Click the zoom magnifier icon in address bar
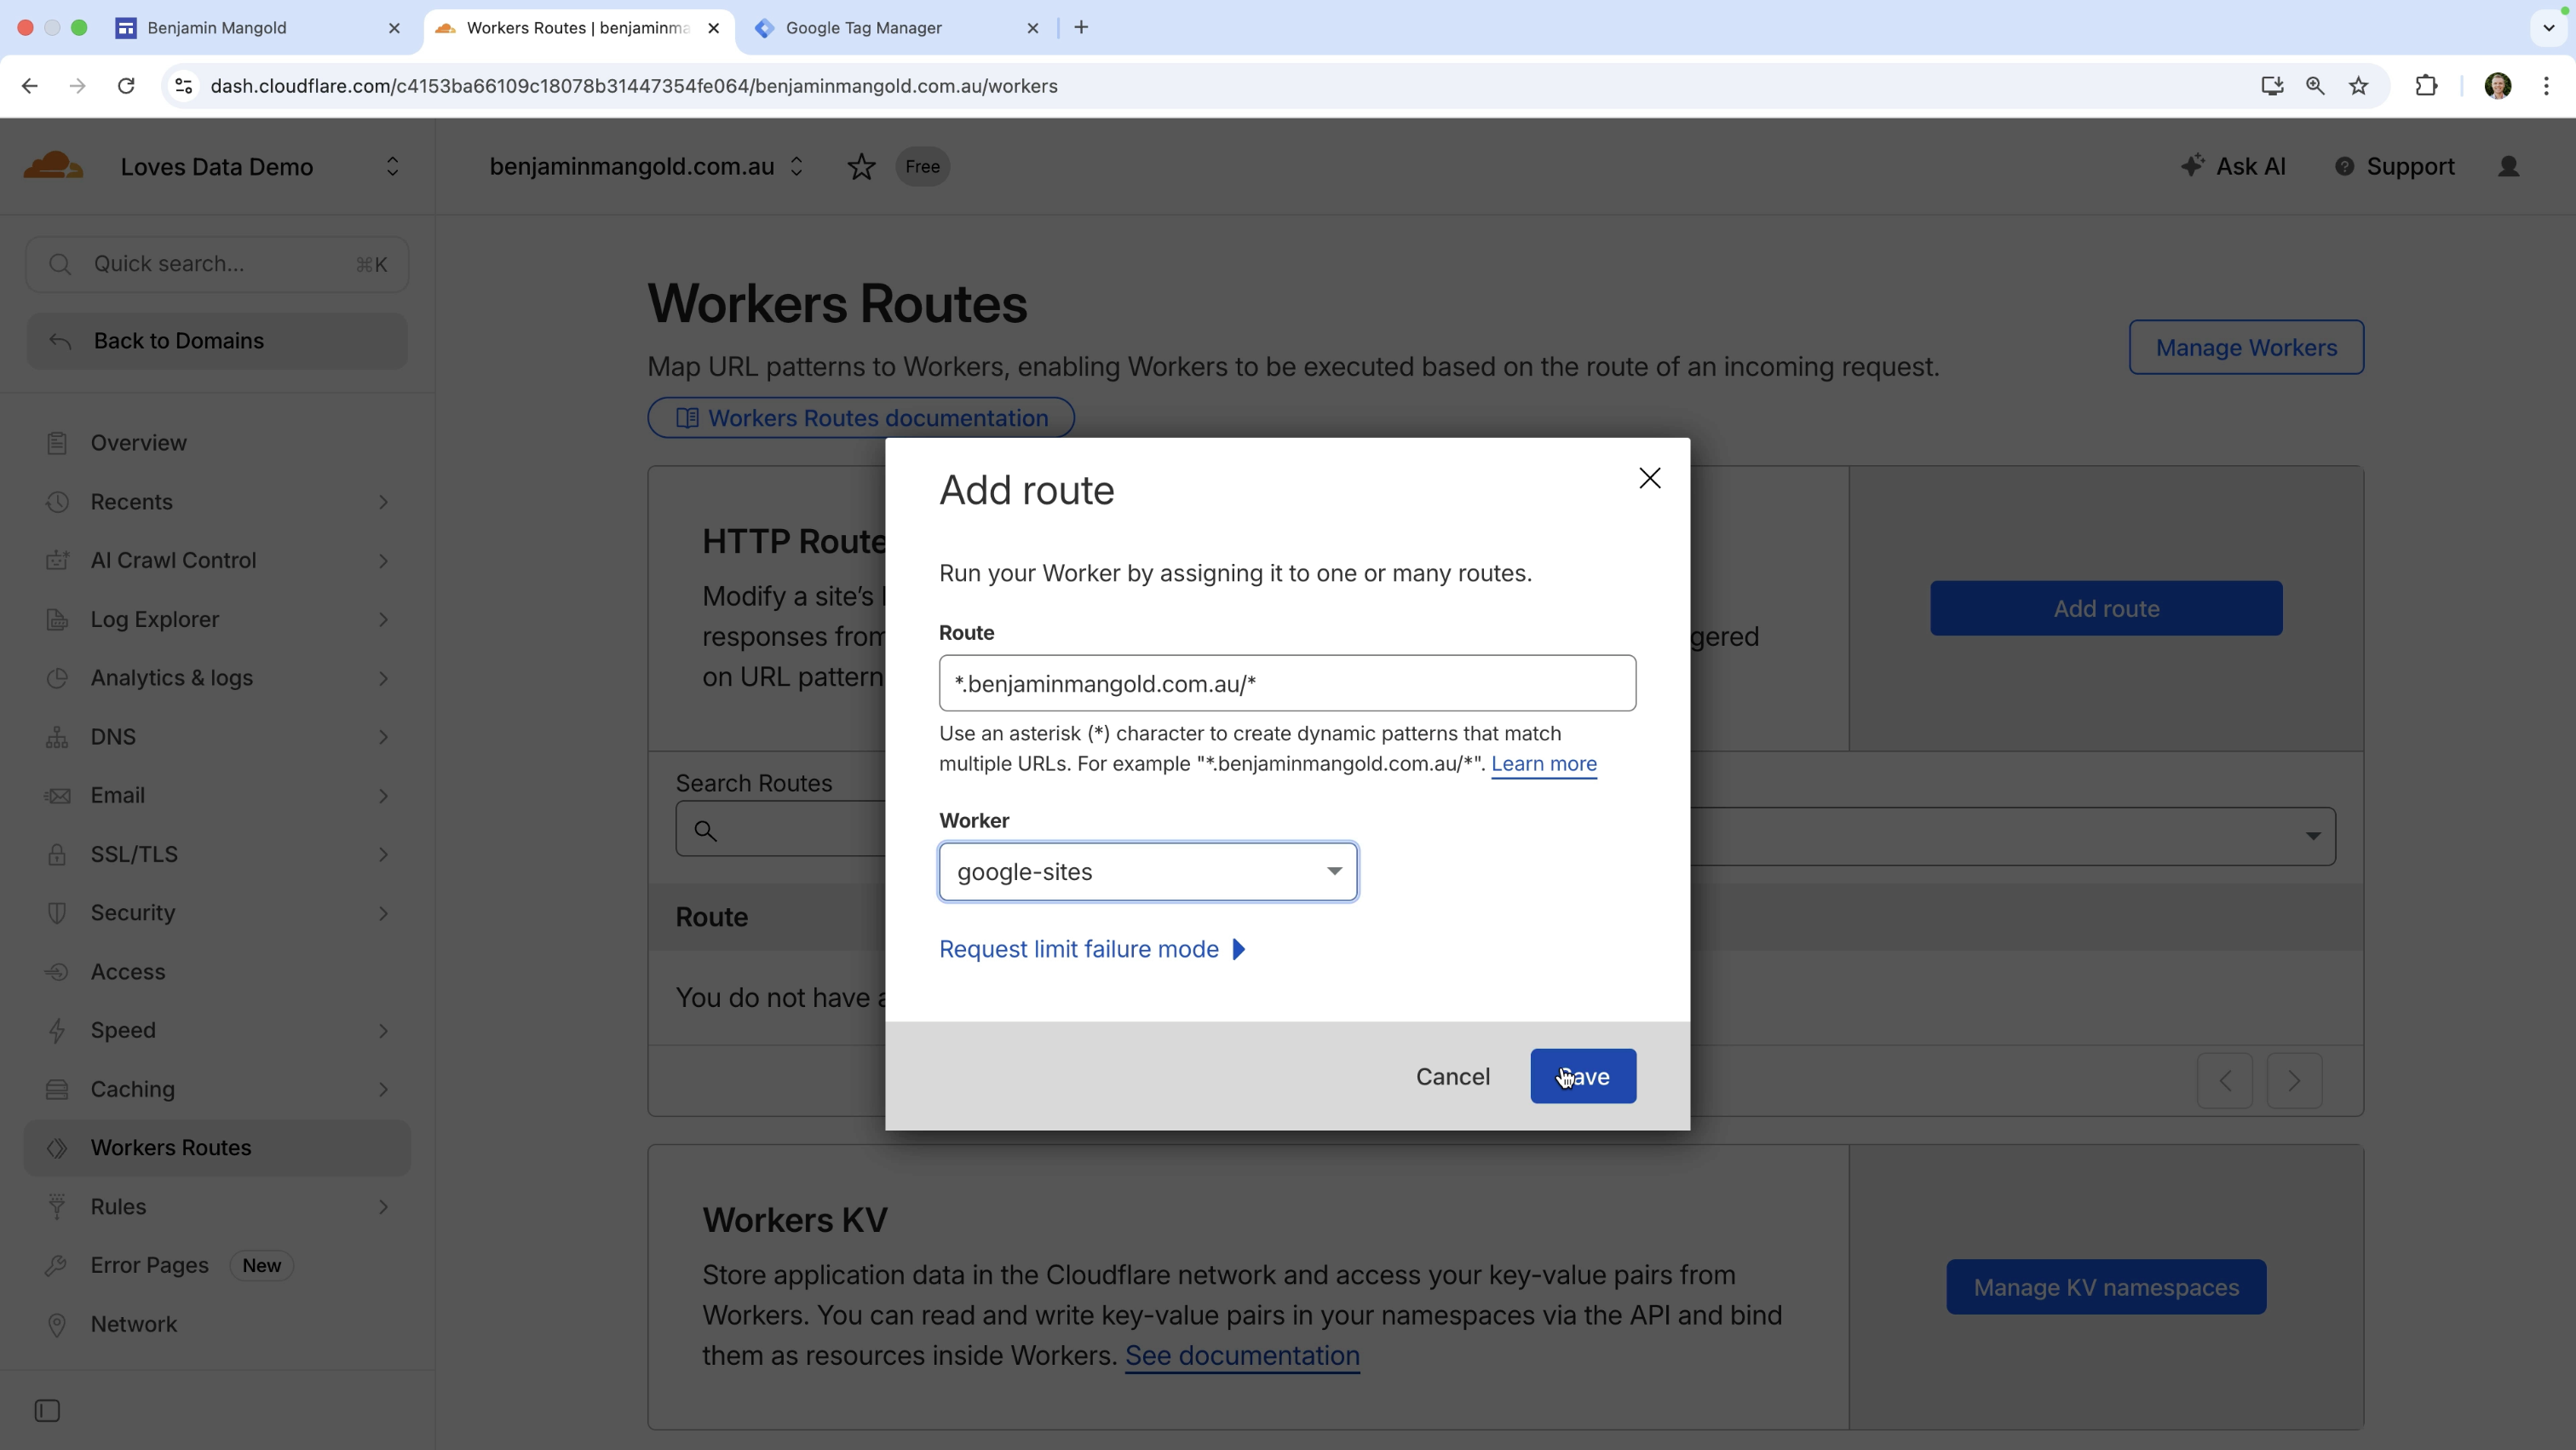2576x1450 pixels. point(2315,86)
